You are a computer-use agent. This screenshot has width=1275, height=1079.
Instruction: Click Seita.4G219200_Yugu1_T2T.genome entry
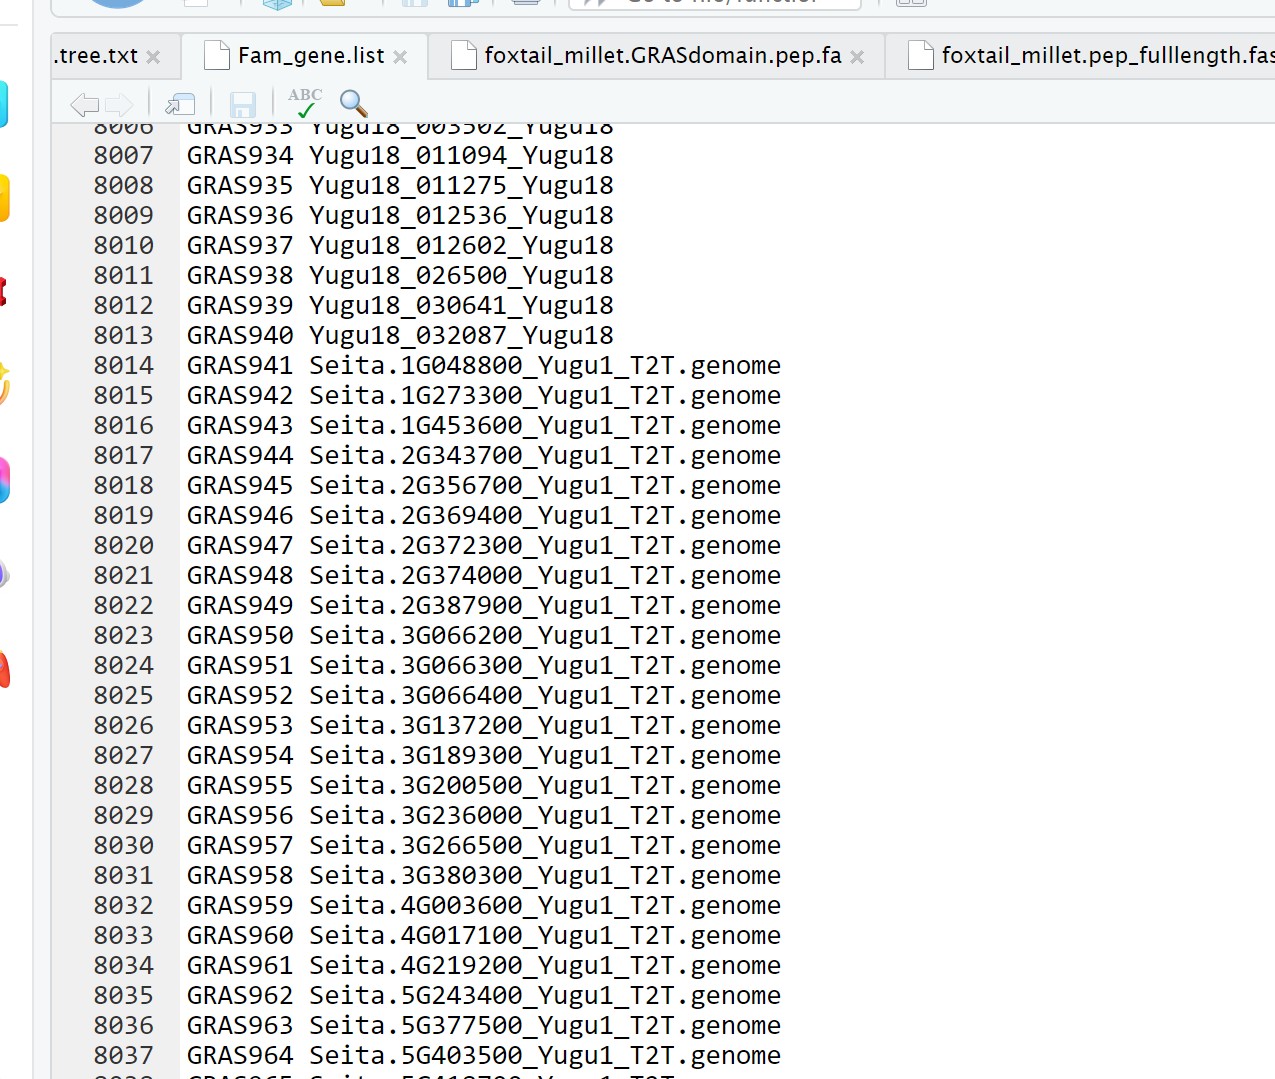(545, 966)
